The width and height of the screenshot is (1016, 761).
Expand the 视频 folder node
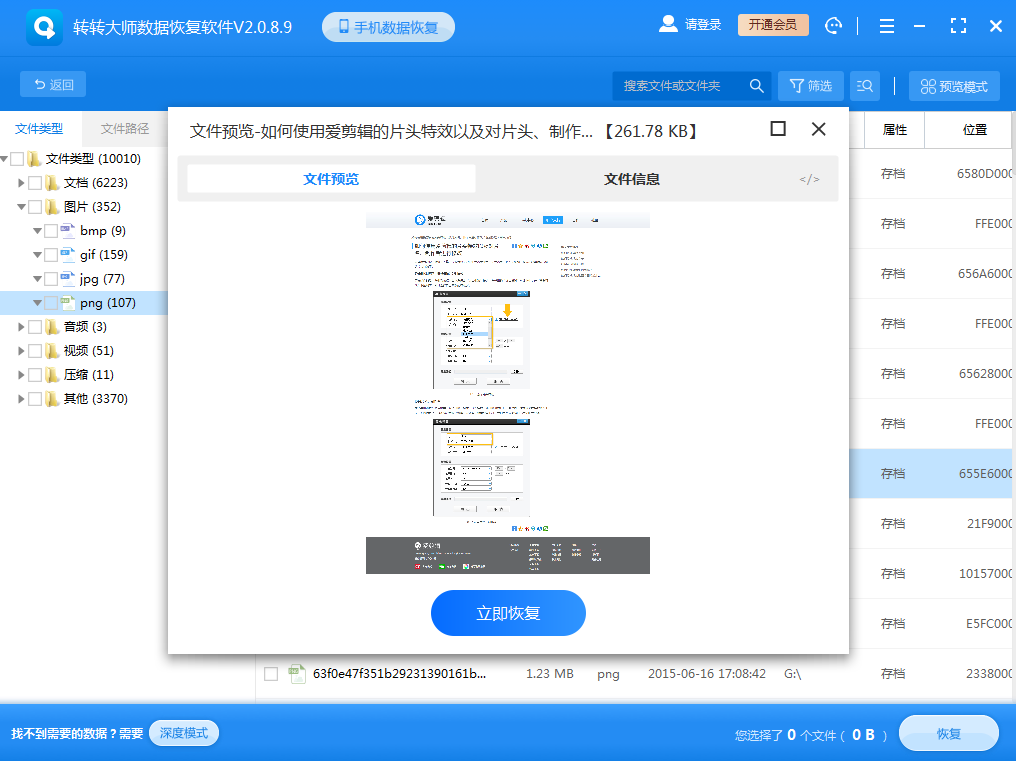(22, 350)
